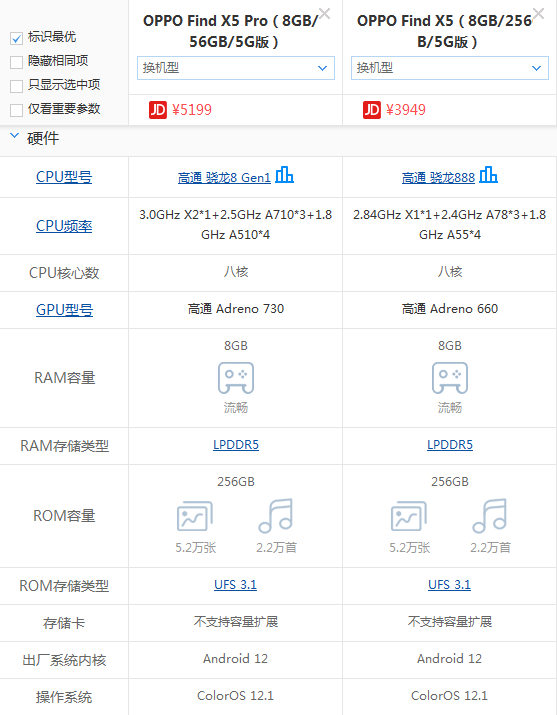
Task: Click music note icon above 2.2万首 for X5 Pro
Action: (276, 516)
